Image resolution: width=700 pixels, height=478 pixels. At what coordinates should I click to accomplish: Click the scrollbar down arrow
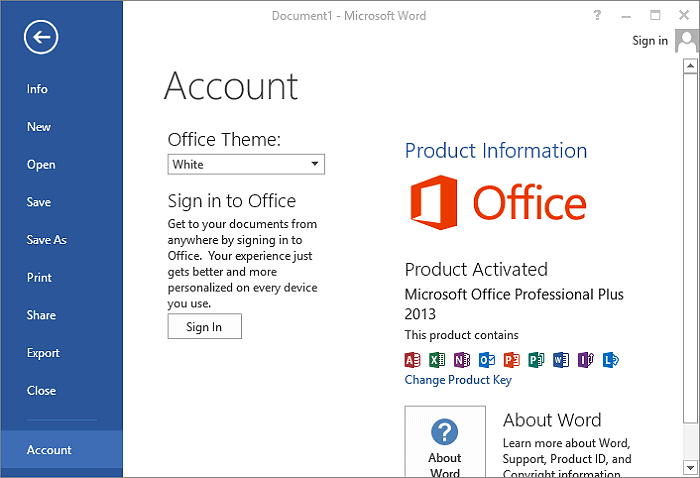pos(690,468)
